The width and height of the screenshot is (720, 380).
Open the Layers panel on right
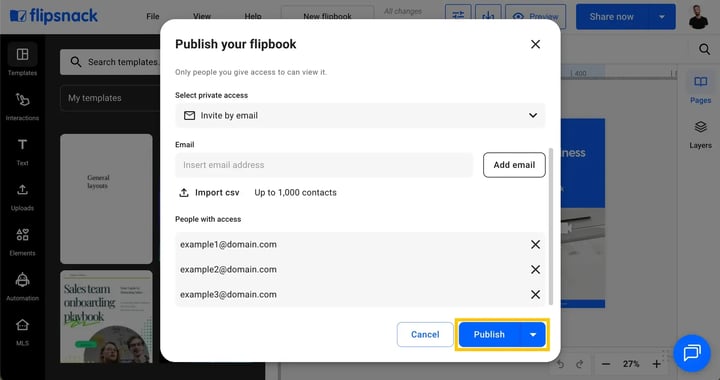click(x=700, y=134)
